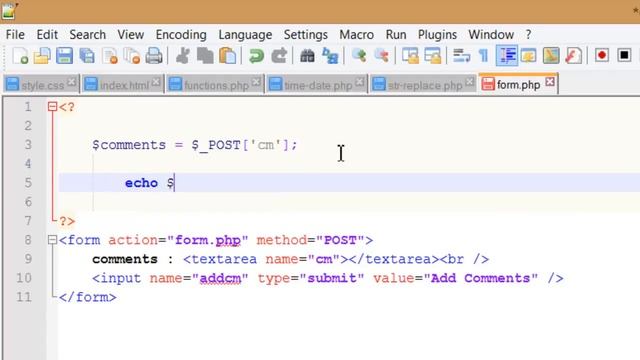
Task: Open the Plugins menu
Action: (437, 35)
